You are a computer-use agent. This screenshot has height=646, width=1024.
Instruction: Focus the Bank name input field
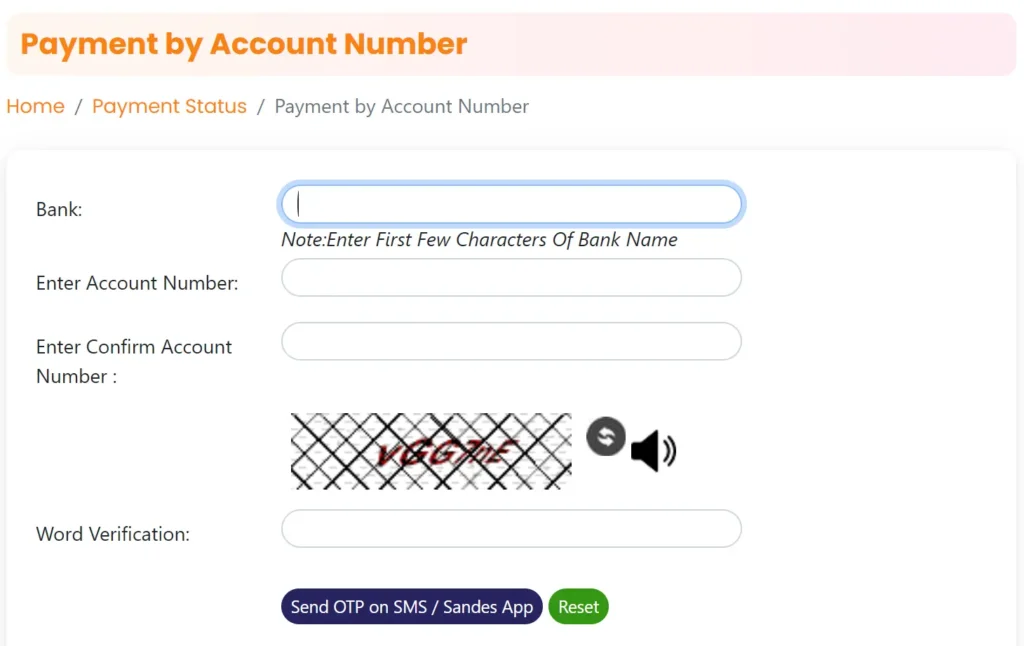tap(511, 204)
